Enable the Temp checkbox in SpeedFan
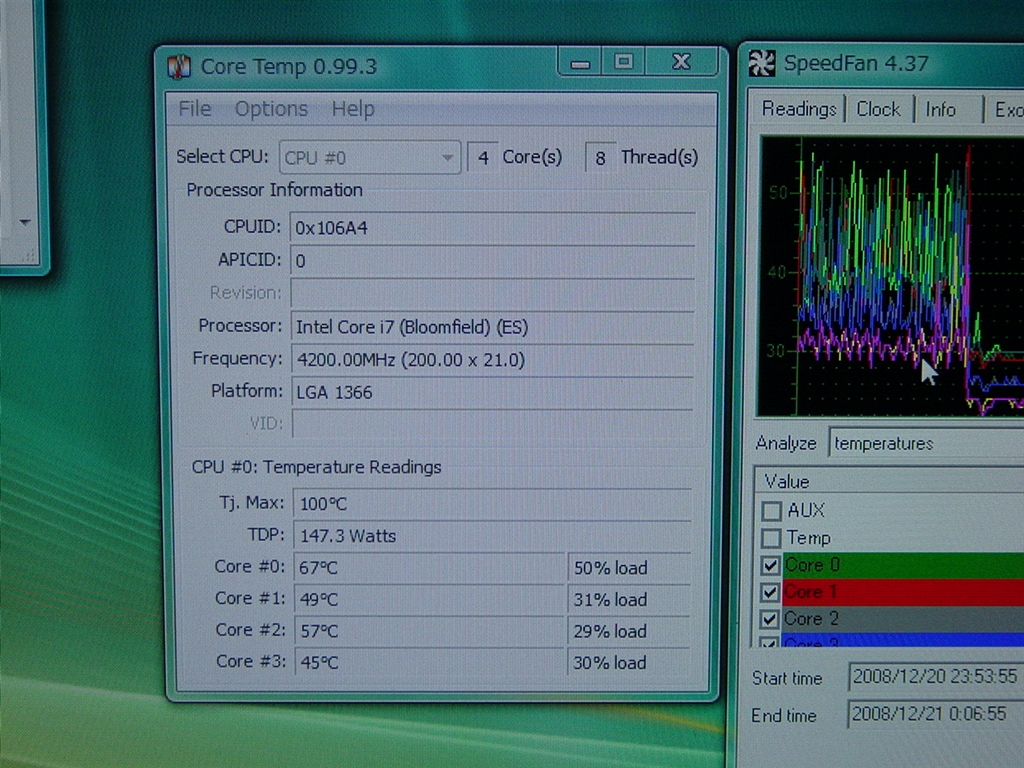1024x768 pixels. [771, 538]
